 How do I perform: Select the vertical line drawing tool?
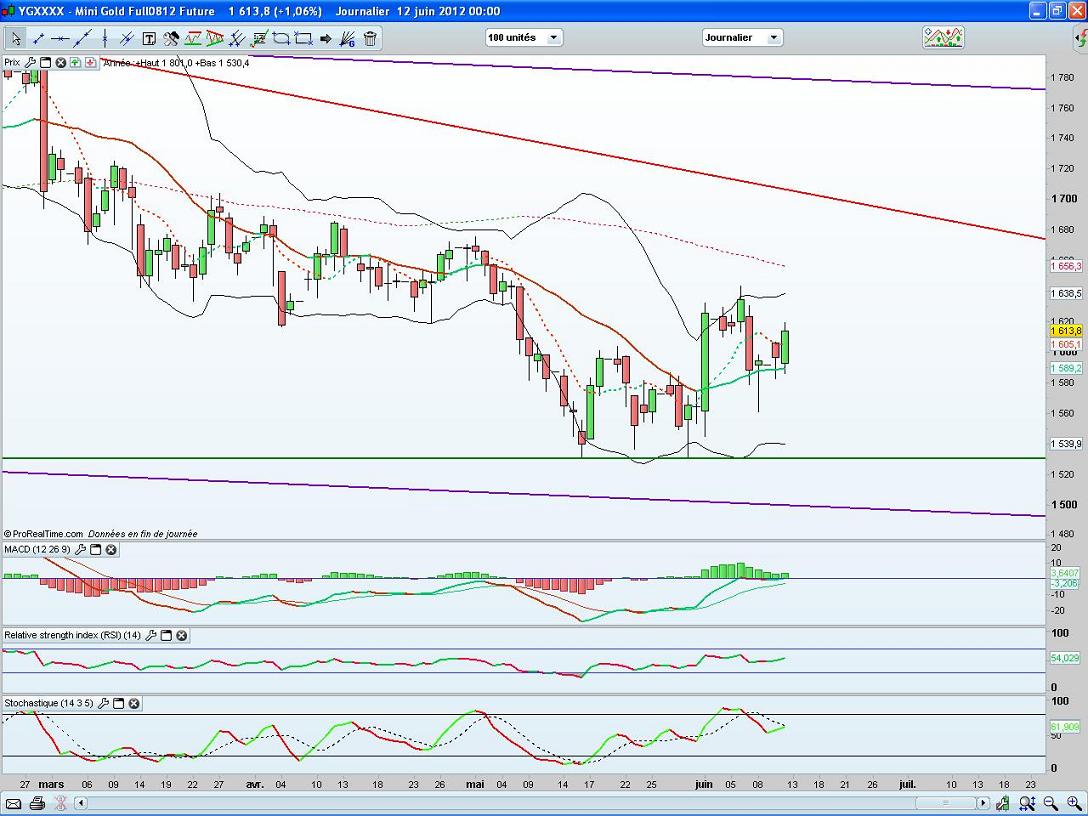(105, 39)
